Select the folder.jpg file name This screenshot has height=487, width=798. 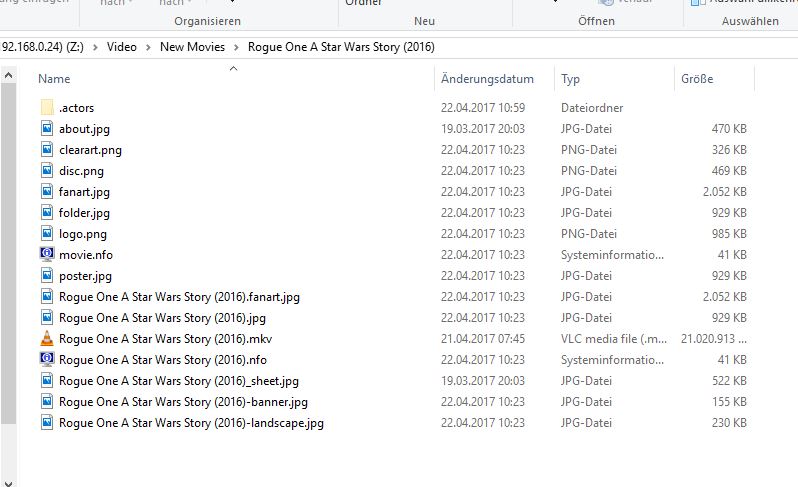click(84, 213)
